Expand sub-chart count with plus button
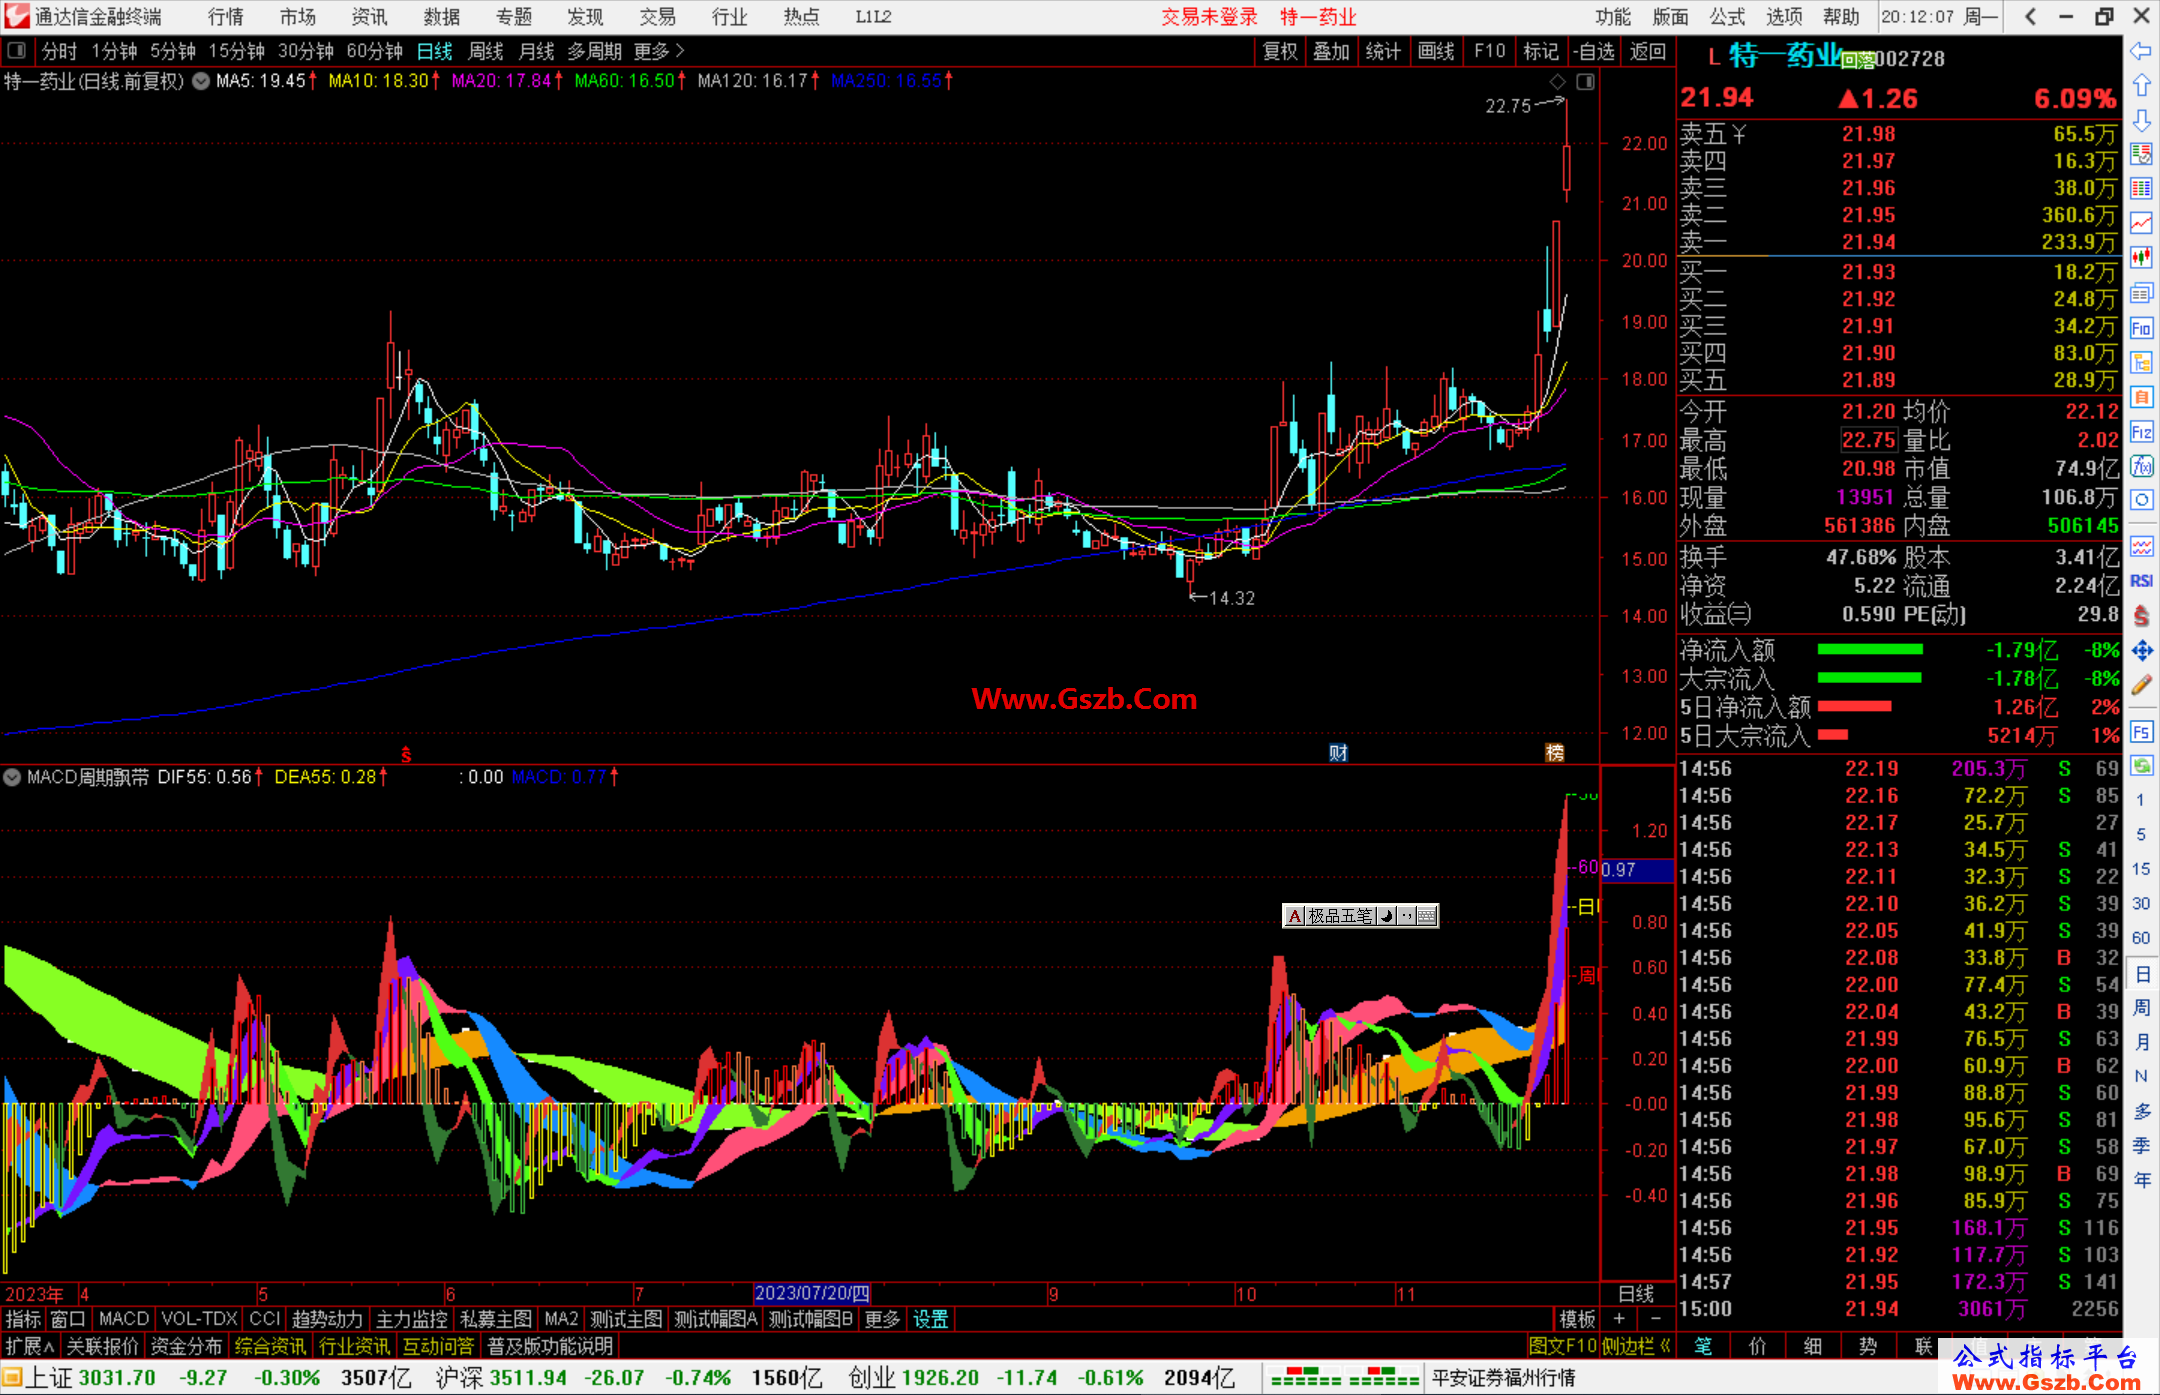2160x1395 pixels. (1619, 1319)
